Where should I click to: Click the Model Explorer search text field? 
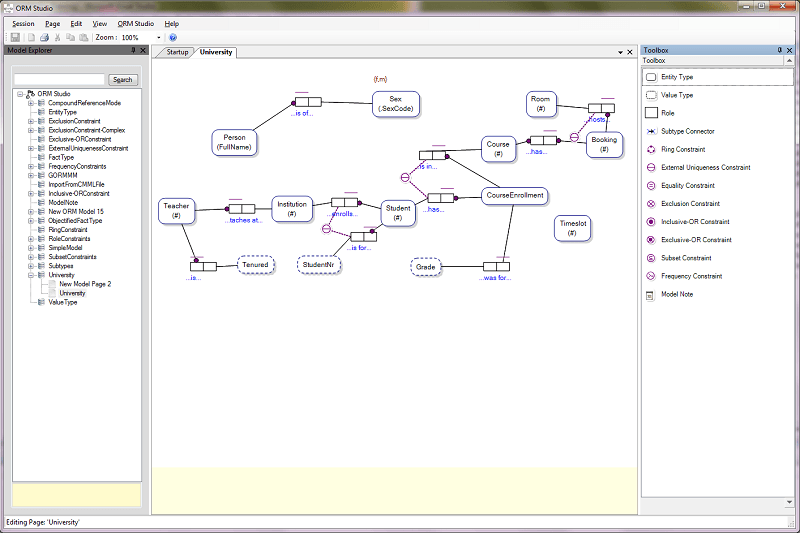[x=58, y=80]
